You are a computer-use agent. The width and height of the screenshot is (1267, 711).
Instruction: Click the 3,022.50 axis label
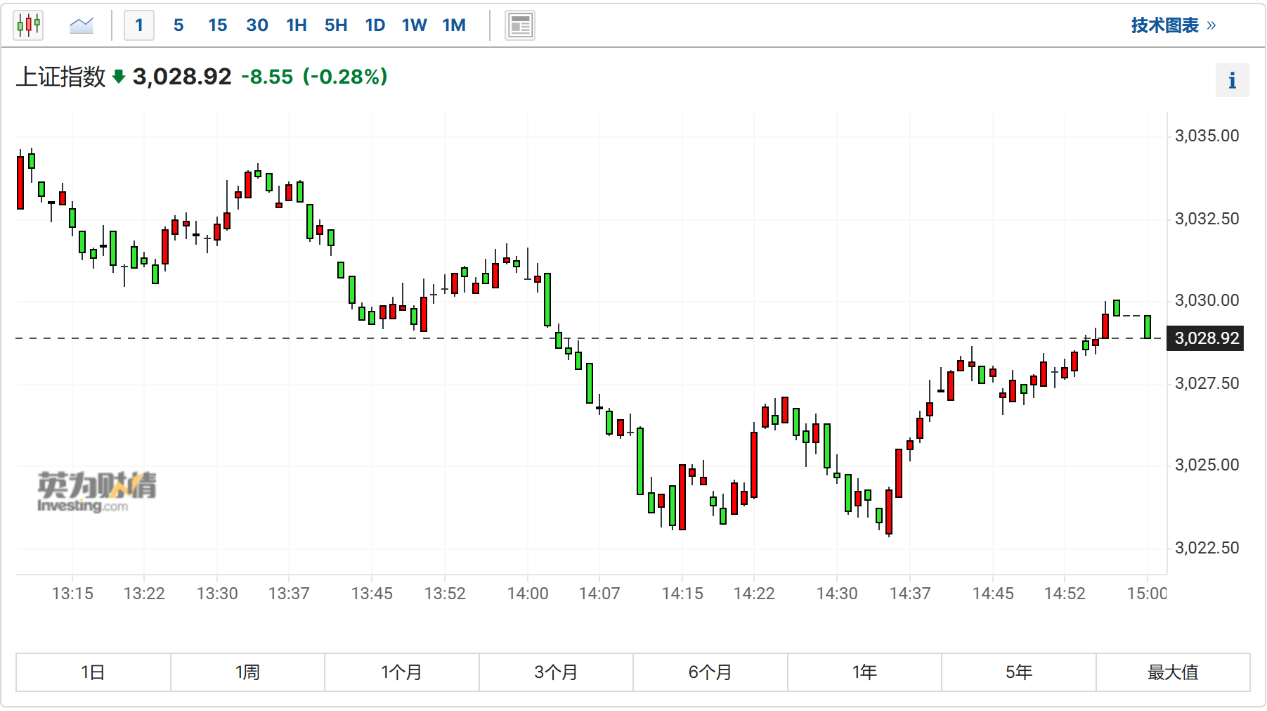1207,547
